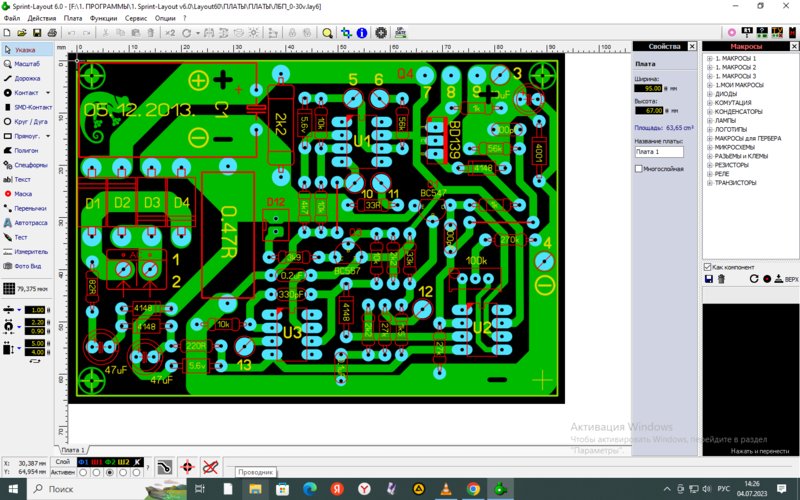Open a file with the folder toolbar icon
Viewport: 800px width, 500px height.
point(21,33)
